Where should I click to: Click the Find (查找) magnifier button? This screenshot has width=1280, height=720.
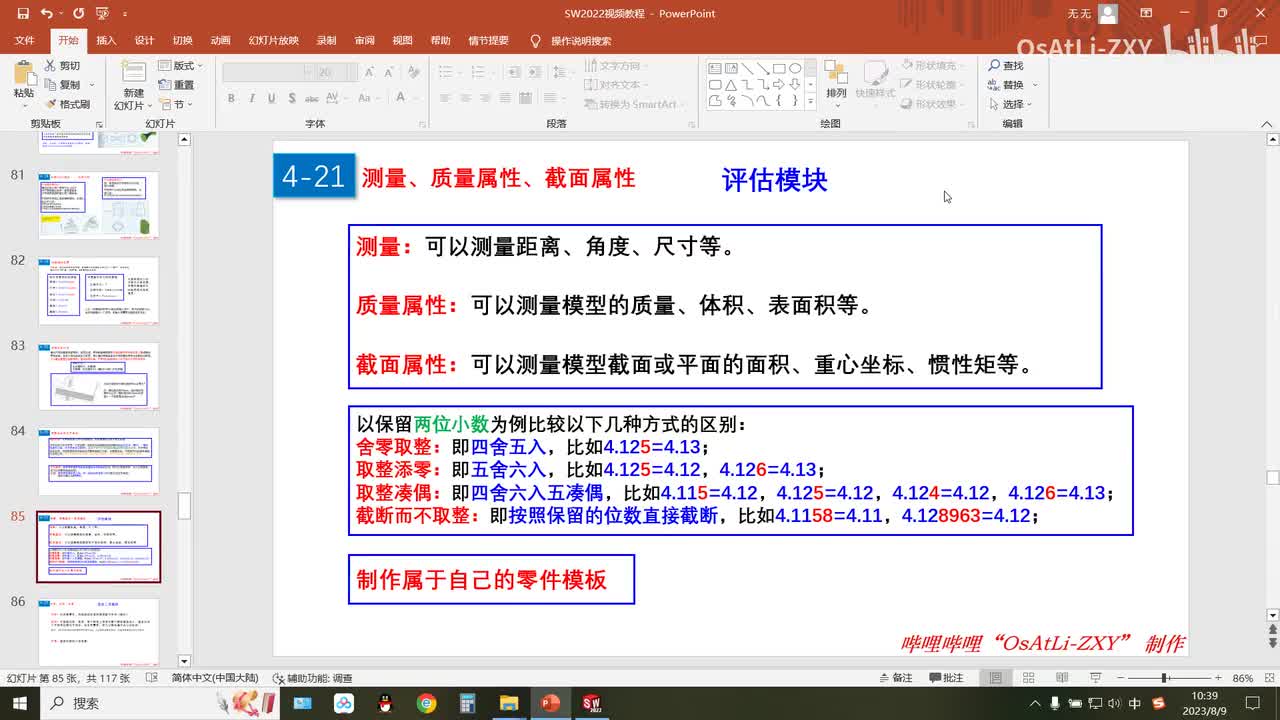click(x=1006, y=66)
